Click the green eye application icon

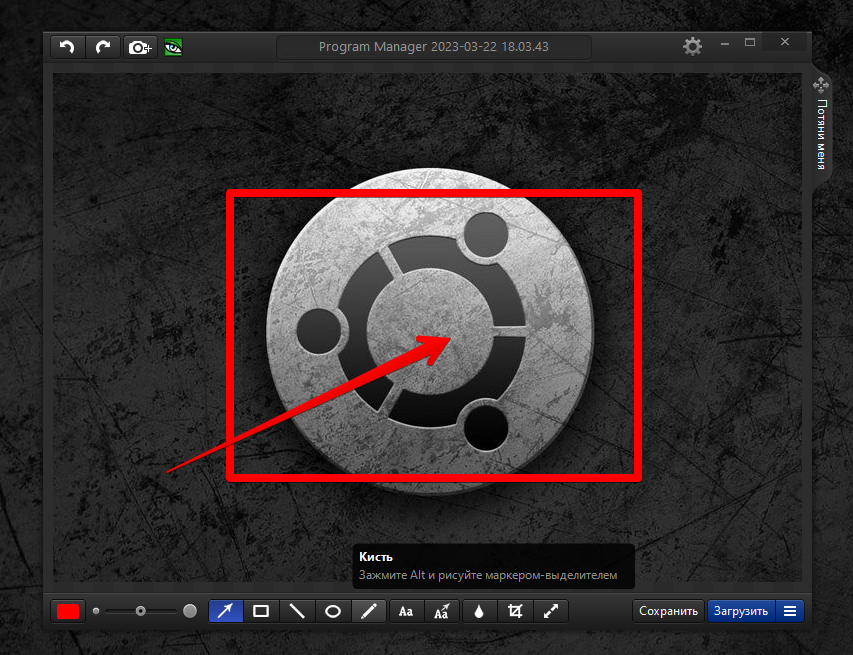point(174,47)
